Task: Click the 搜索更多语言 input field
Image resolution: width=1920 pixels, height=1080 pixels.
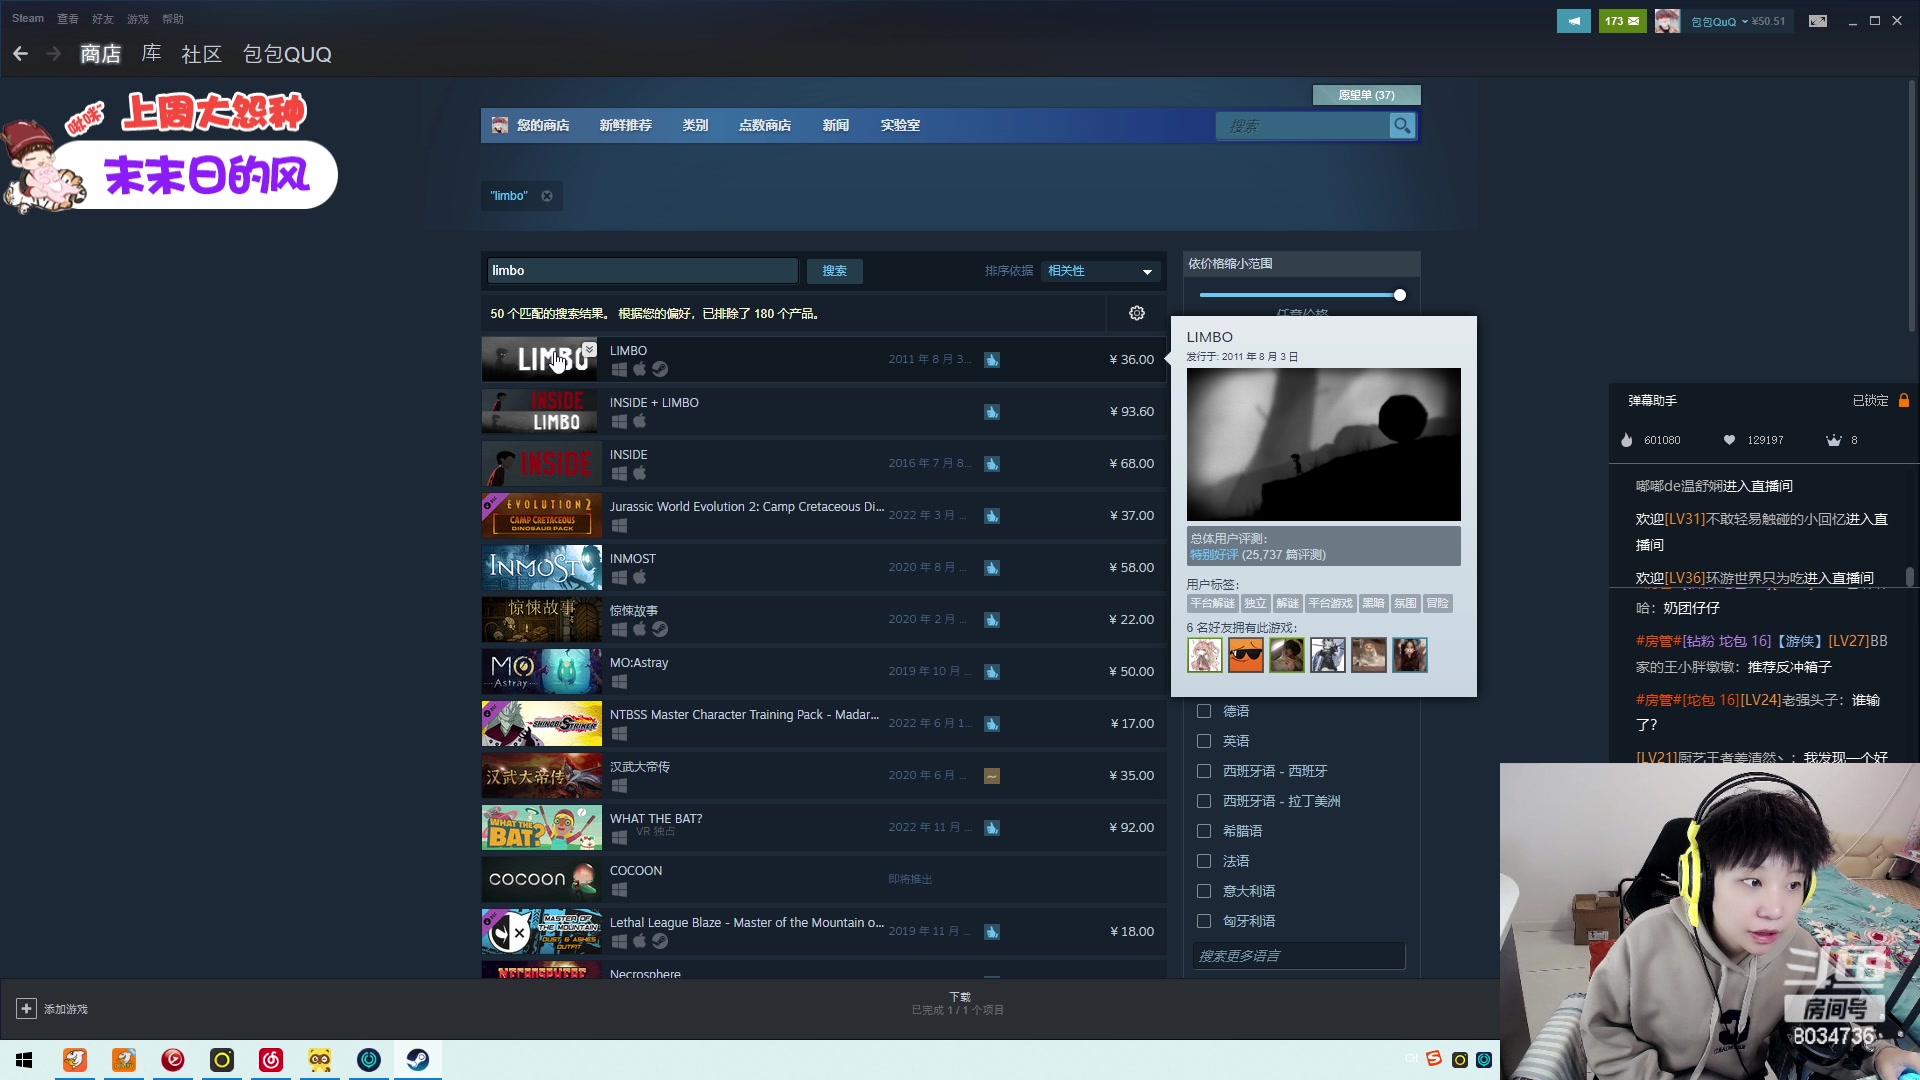Action: click(x=1298, y=957)
